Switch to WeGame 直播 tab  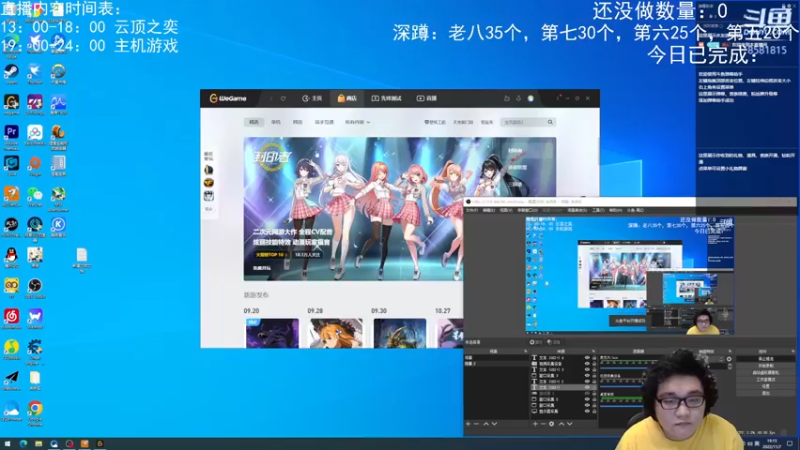(427, 98)
